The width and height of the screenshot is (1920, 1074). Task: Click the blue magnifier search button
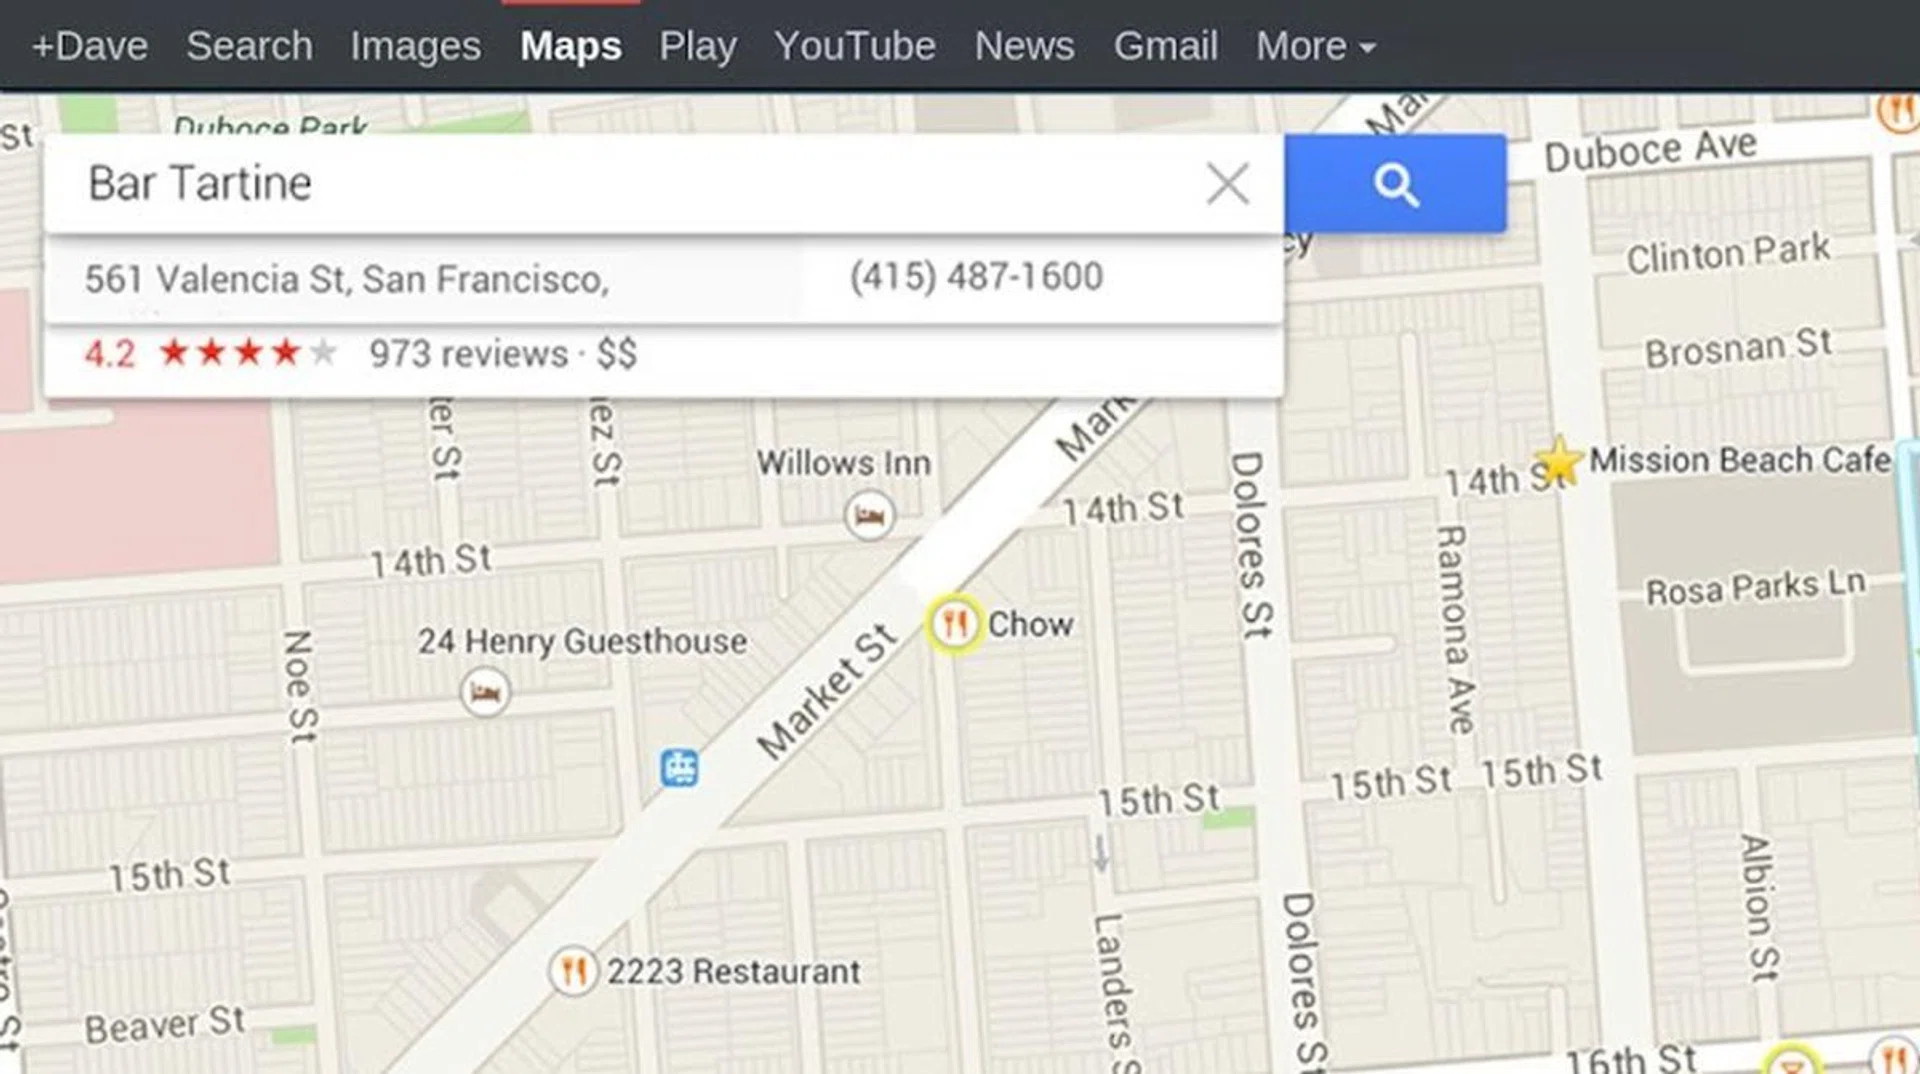tap(1395, 184)
